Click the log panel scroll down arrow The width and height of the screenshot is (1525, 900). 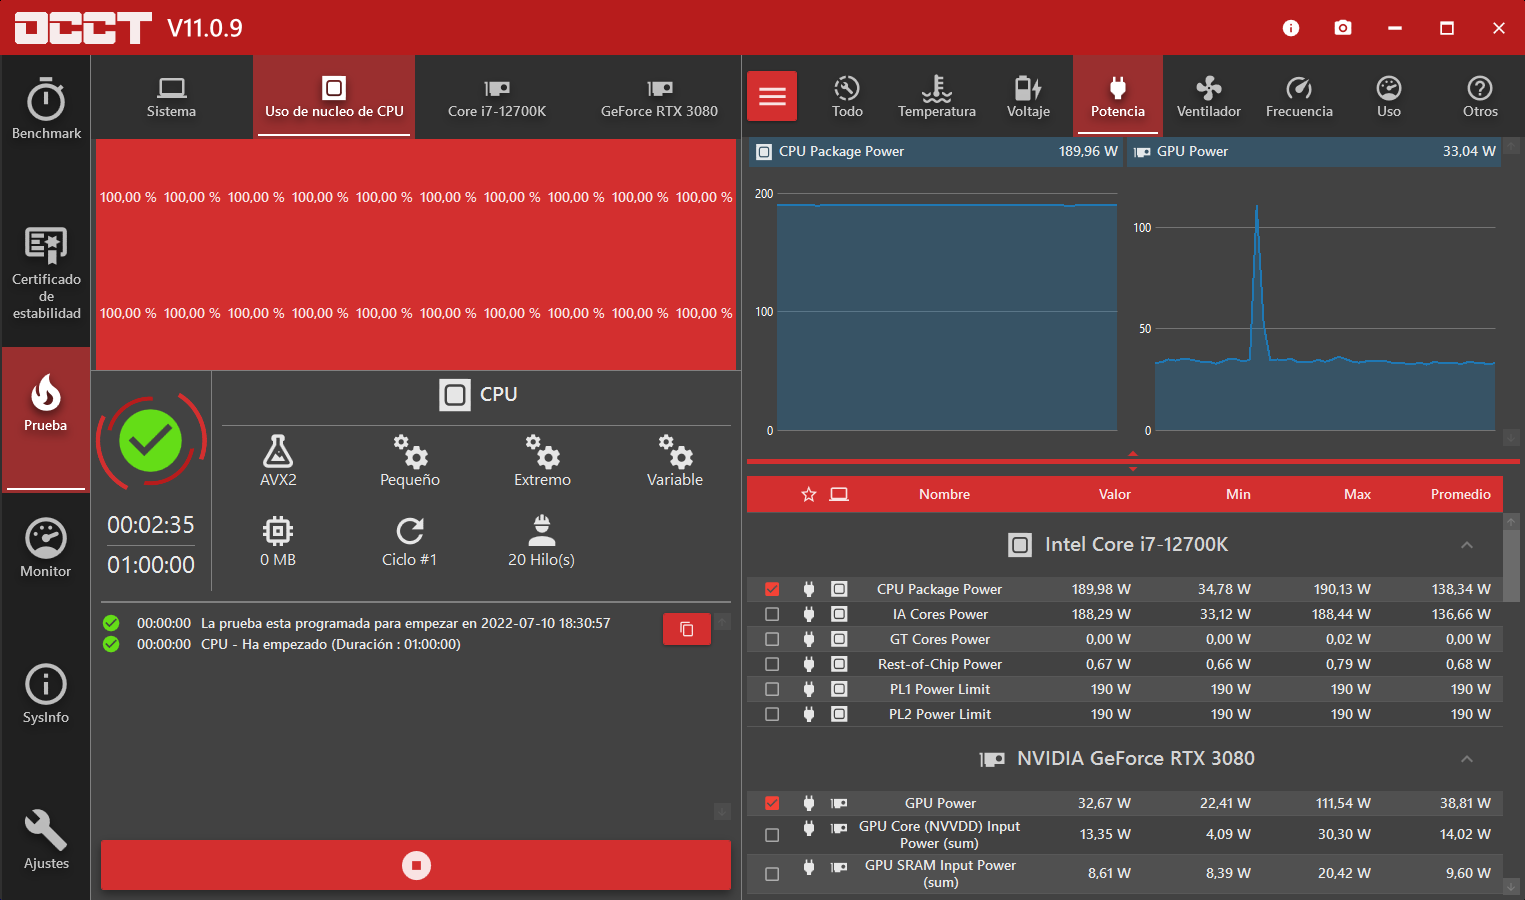(x=722, y=811)
